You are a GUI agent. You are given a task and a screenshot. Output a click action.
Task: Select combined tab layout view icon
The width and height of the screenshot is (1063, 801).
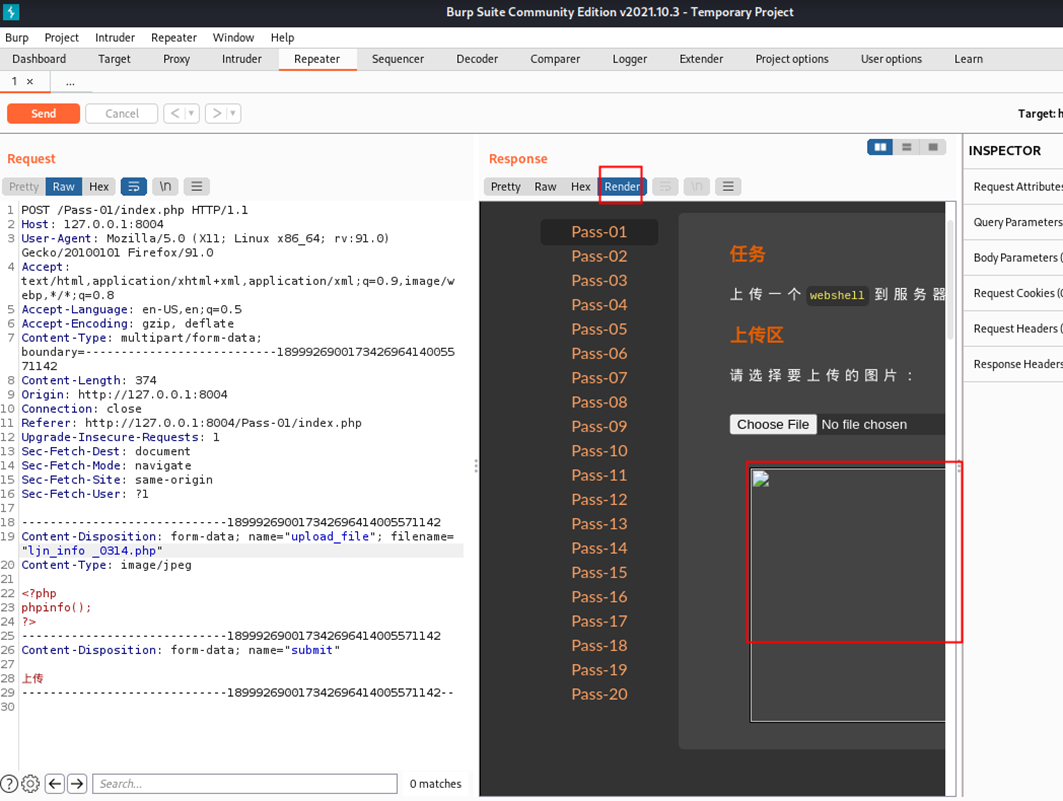coord(933,147)
